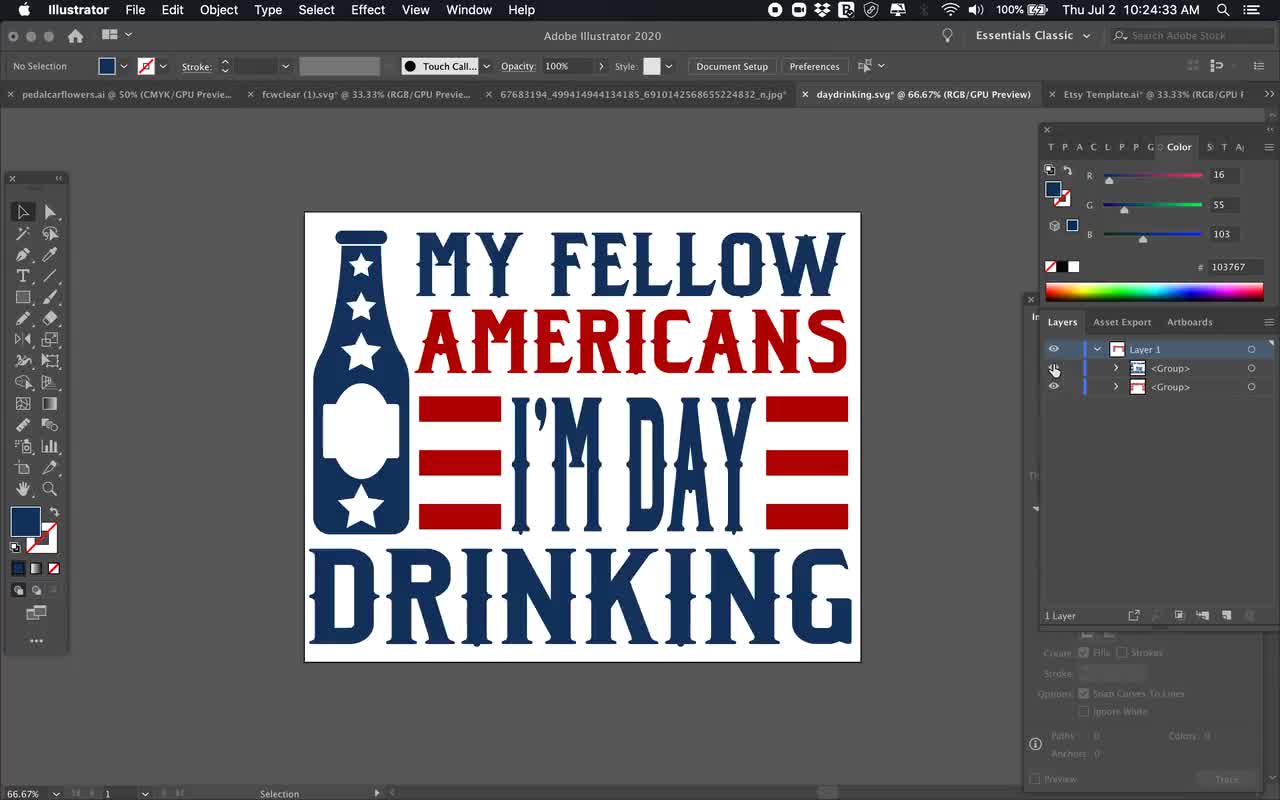Open graphic Style dropdown

click(x=668, y=66)
